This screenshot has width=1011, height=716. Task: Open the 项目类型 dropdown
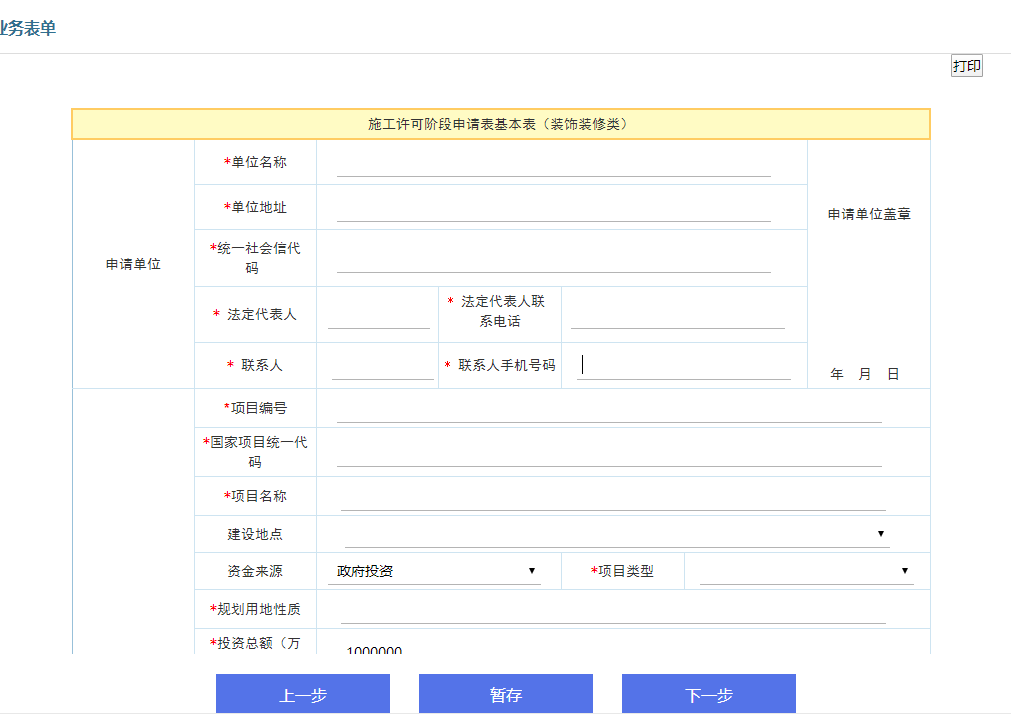point(807,572)
